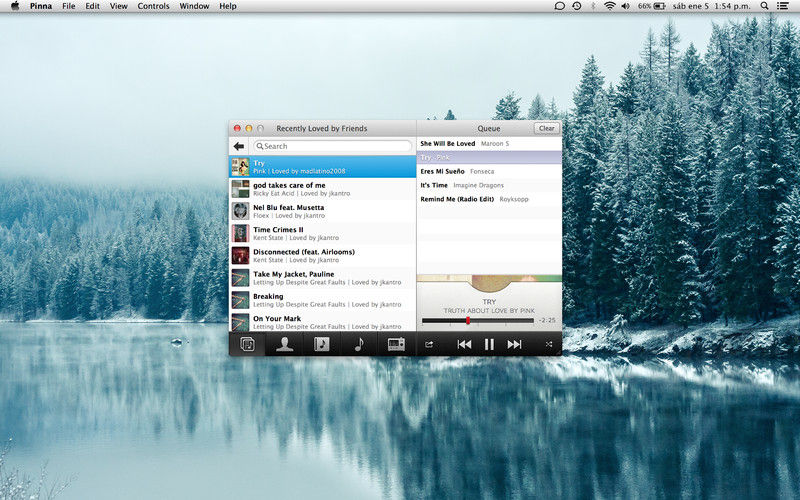Click album art for Disconnected
This screenshot has width=800, height=500.
pyautogui.click(x=240, y=256)
